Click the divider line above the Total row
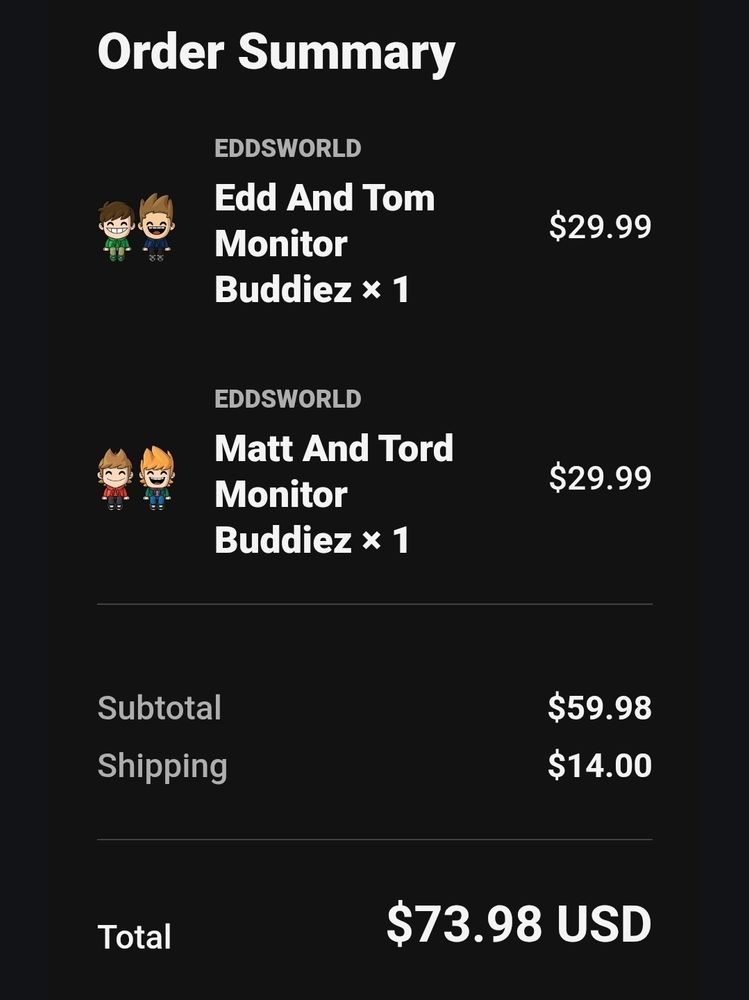 point(374,839)
